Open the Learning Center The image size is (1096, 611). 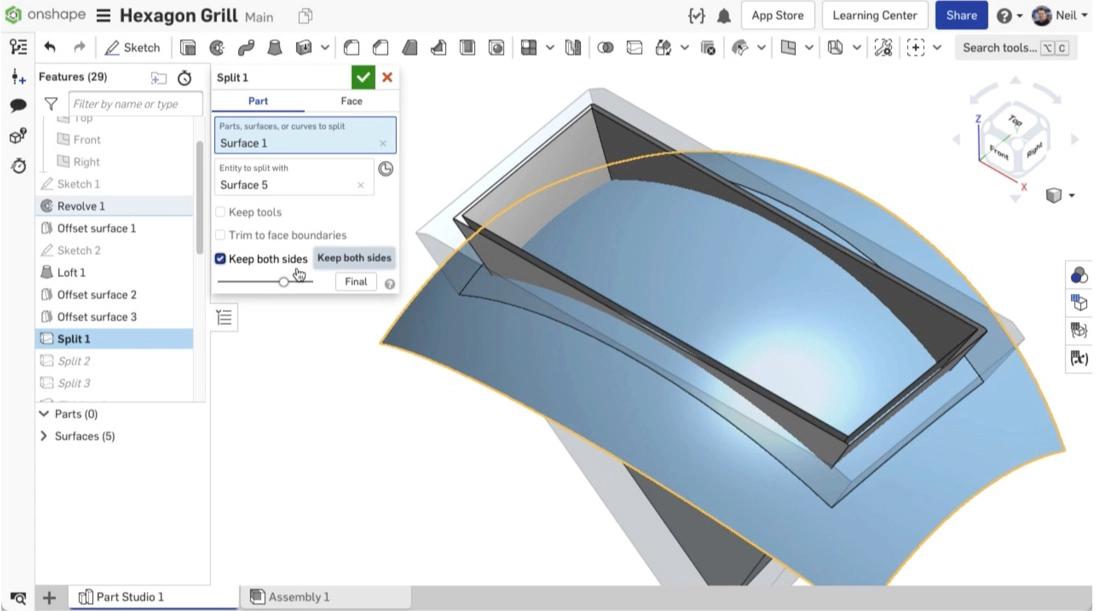click(x=873, y=15)
